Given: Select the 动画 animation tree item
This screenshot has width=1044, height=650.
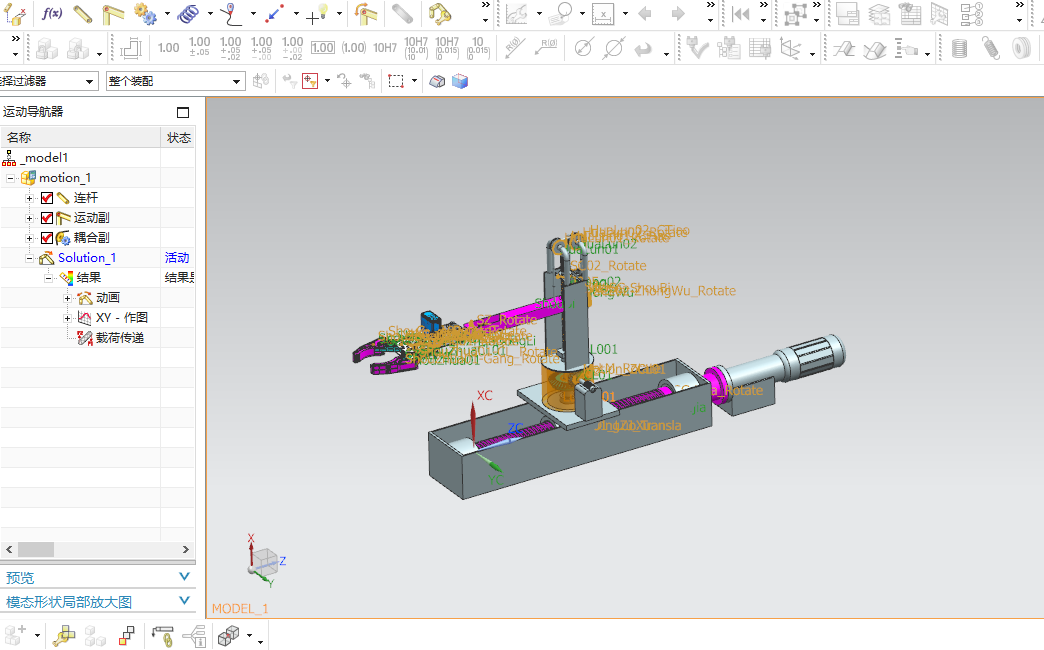Looking at the screenshot, I should point(108,298).
